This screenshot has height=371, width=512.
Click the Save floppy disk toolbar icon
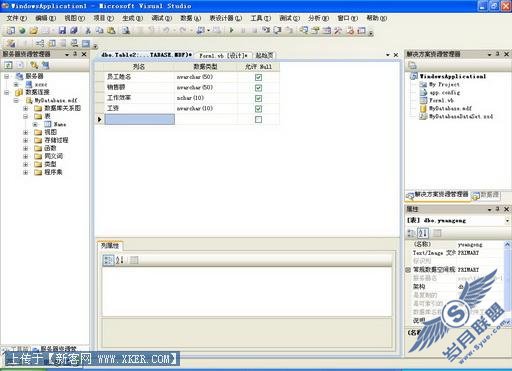pyautogui.click(x=62, y=31)
